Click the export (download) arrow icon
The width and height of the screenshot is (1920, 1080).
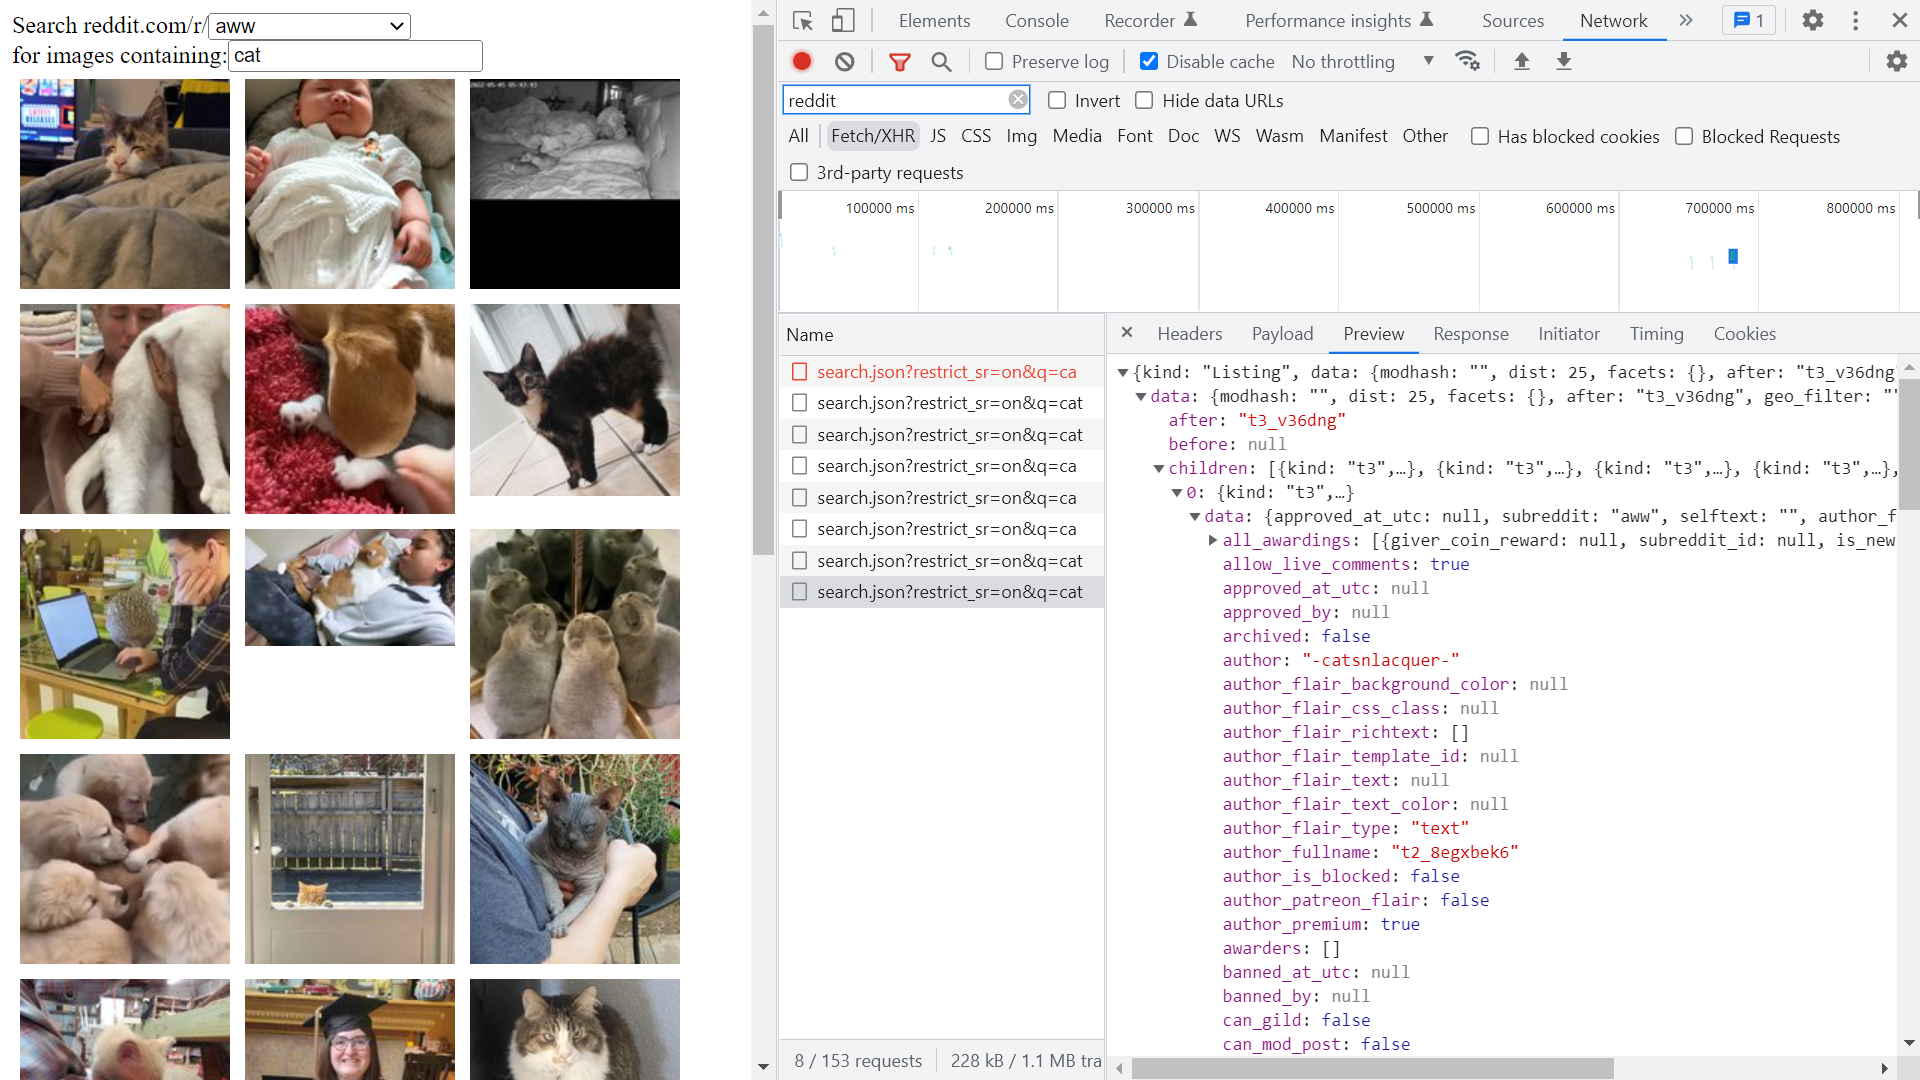[x=1564, y=61]
